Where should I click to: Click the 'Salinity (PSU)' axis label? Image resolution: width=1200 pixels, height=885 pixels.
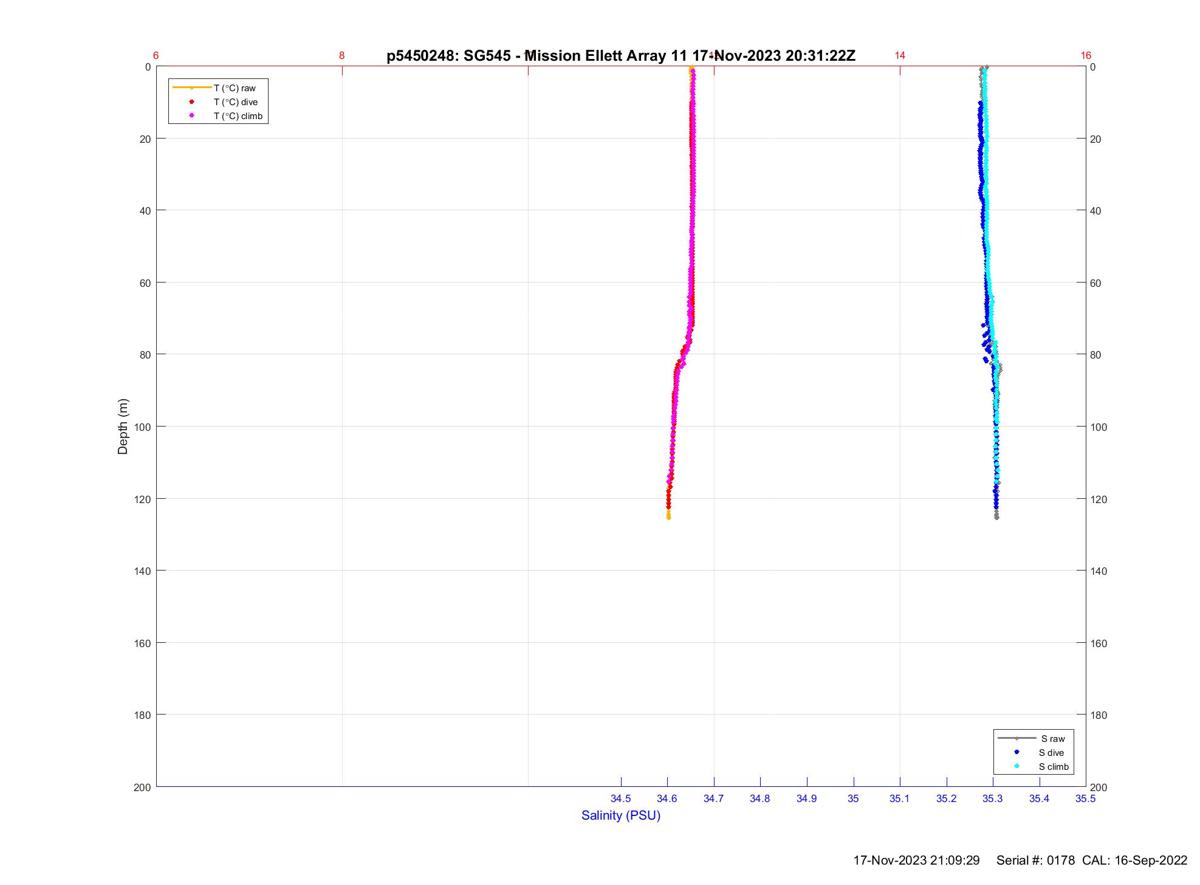[621, 816]
